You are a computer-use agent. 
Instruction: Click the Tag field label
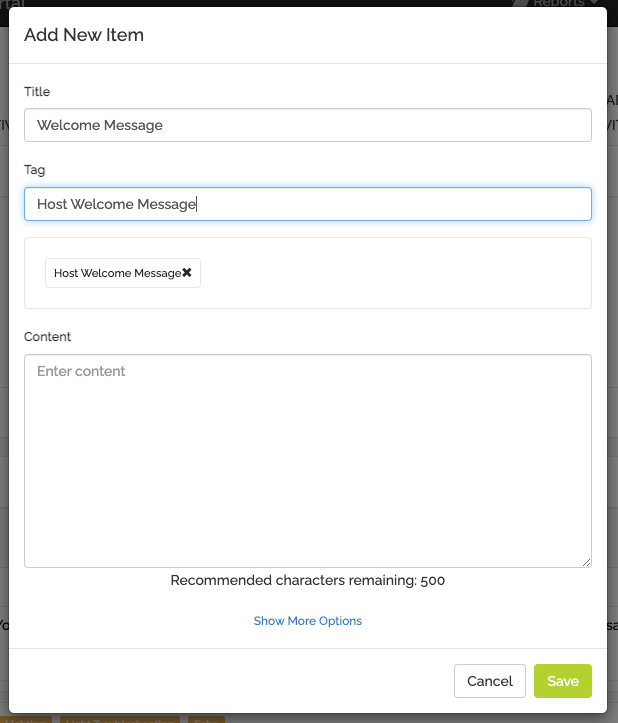point(35,170)
